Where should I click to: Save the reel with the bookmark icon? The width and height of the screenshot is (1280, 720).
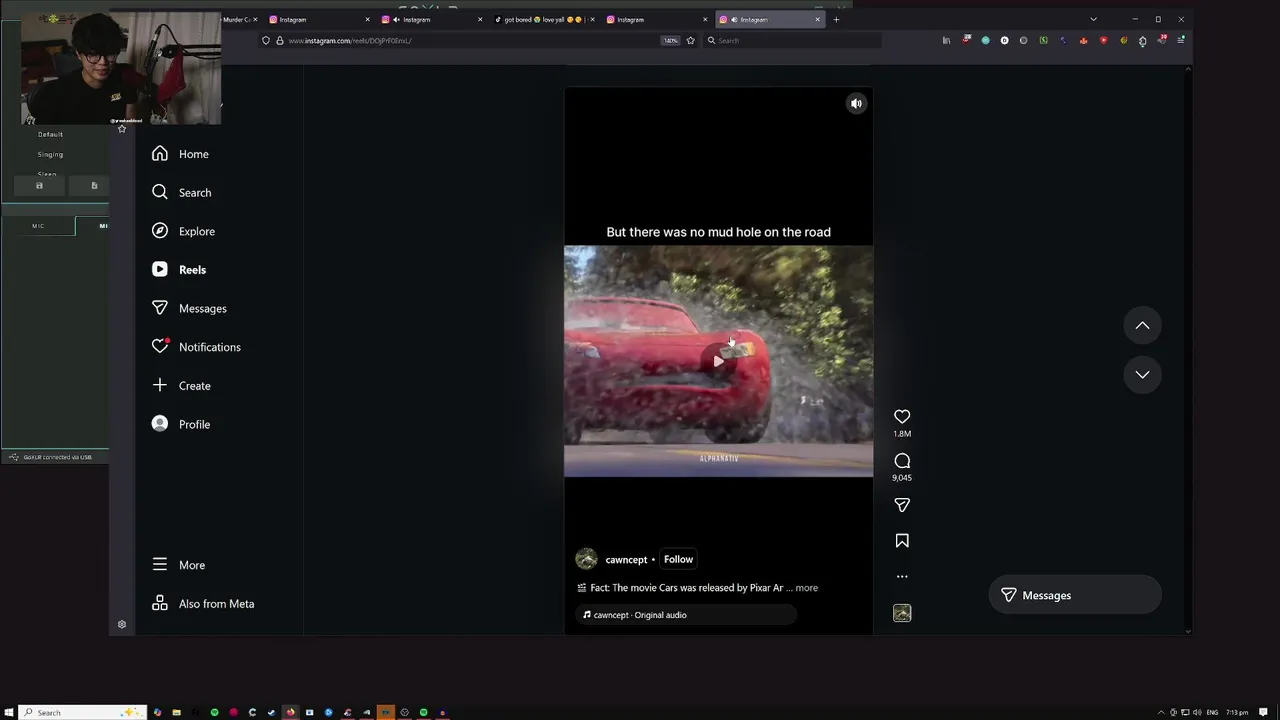pos(902,541)
